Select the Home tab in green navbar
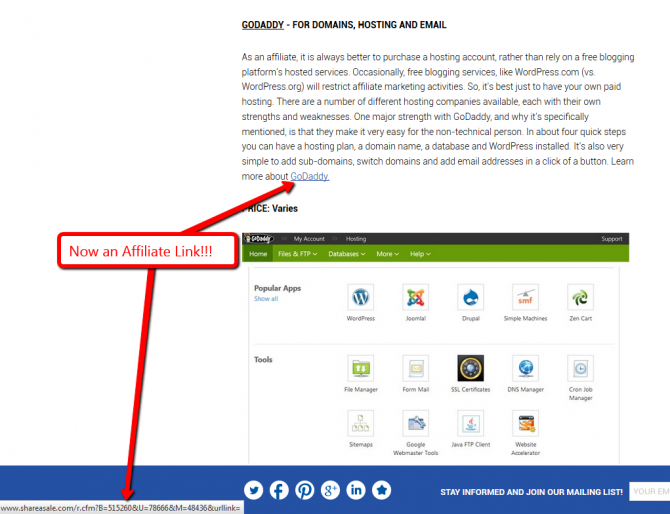Screen dimensions: 670x514 click(x=258, y=254)
